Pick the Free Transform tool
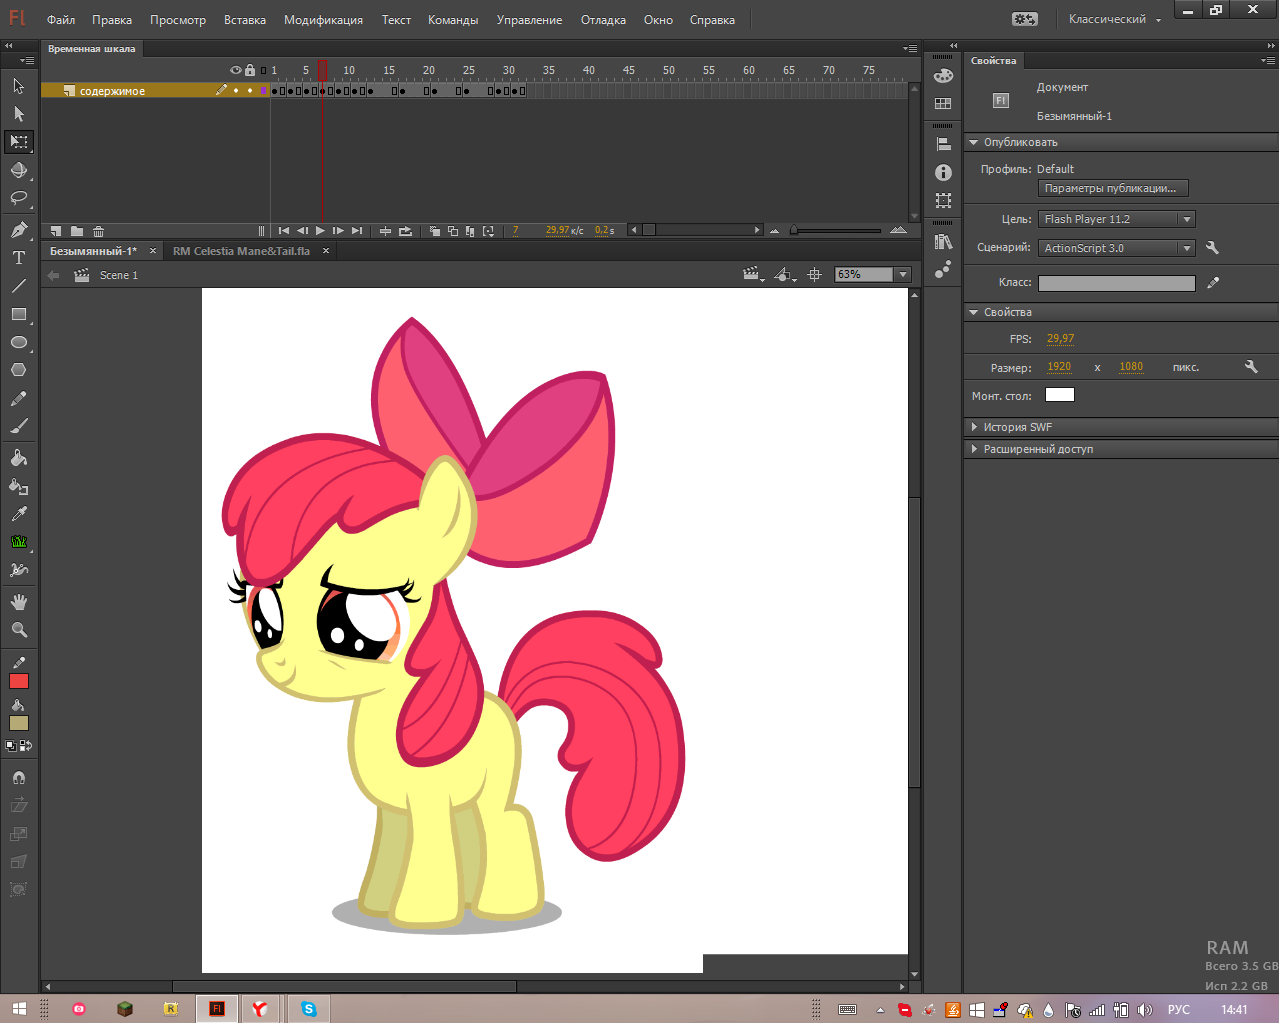The image size is (1279, 1023). (x=19, y=142)
